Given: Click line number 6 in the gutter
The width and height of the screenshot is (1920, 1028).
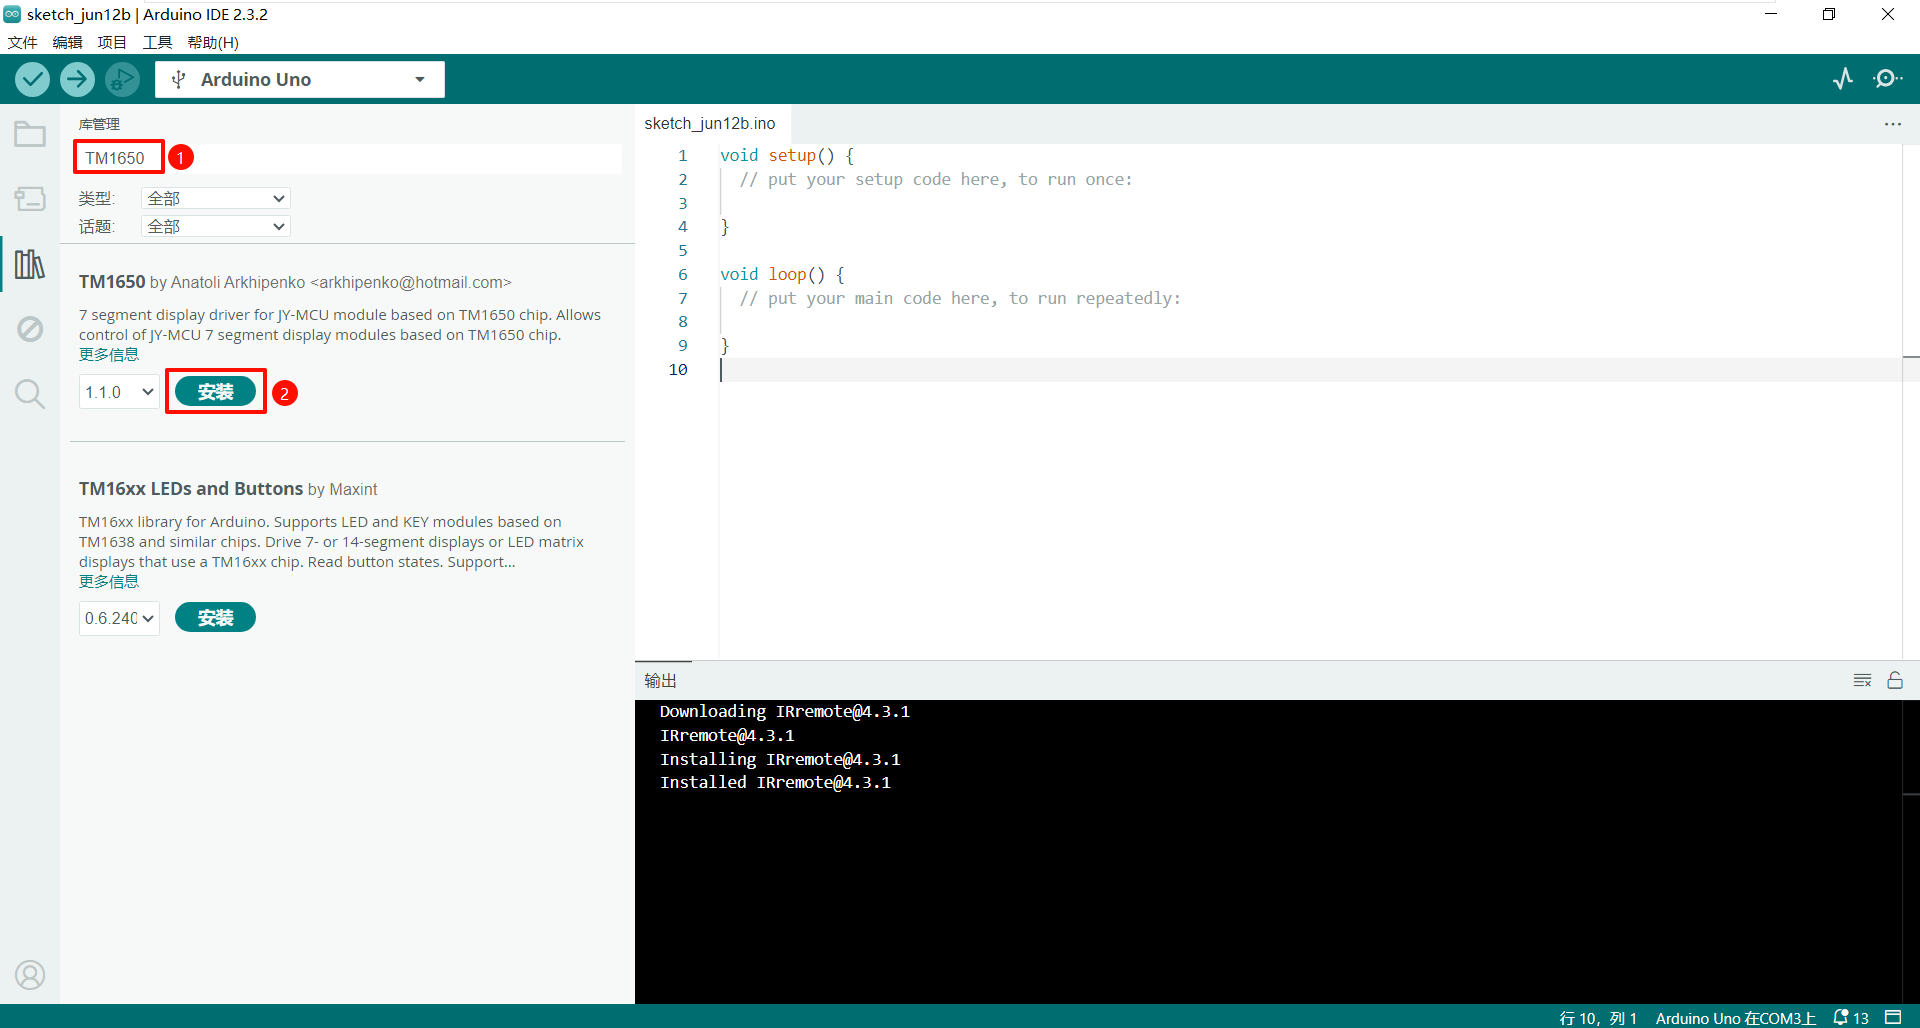Looking at the screenshot, I should click(x=683, y=274).
